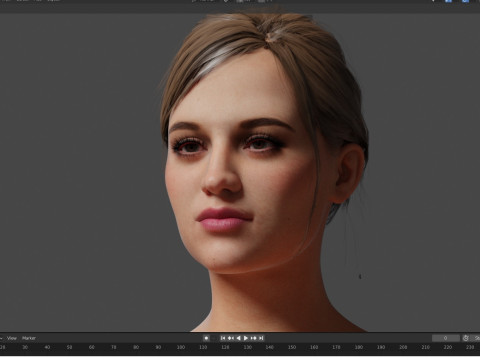Screen dimensions: 480x360
Task: Click frame 50 on timeline ruler
Action: (x=69, y=347)
